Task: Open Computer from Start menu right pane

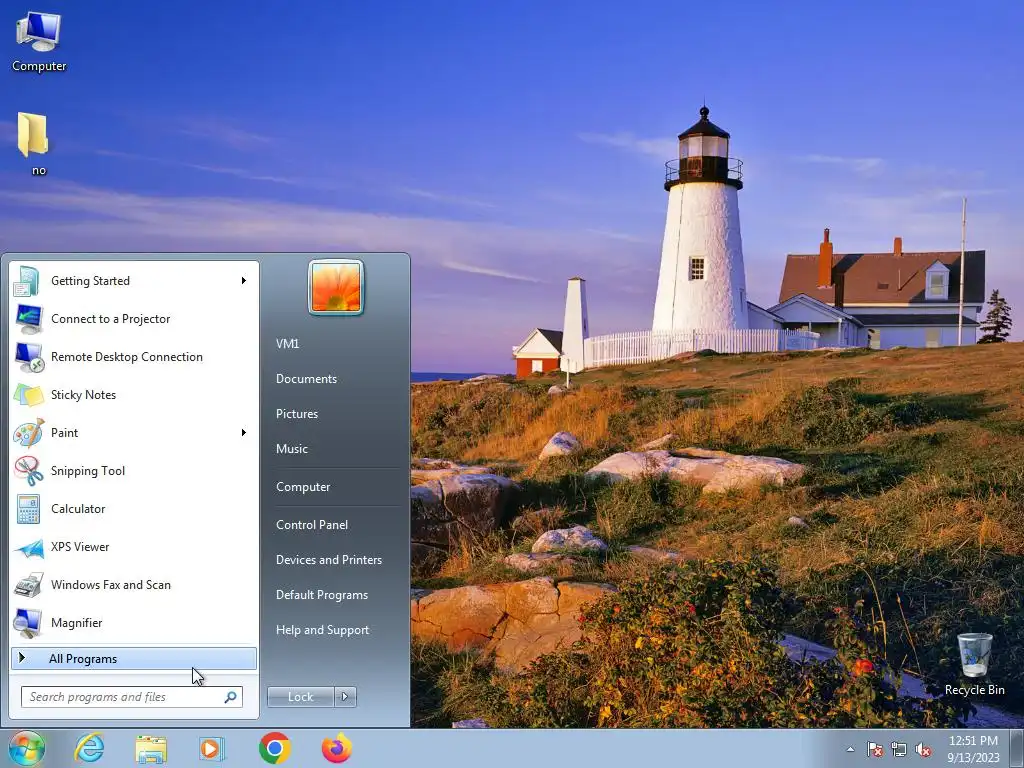Action: [303, 487]
